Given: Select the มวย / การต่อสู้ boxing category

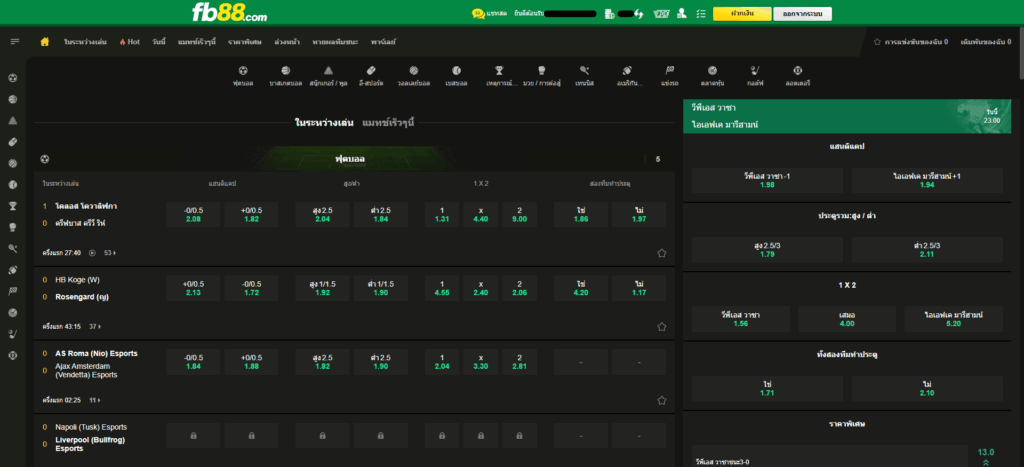Looking at the screenshot, I should coord(541,76).
